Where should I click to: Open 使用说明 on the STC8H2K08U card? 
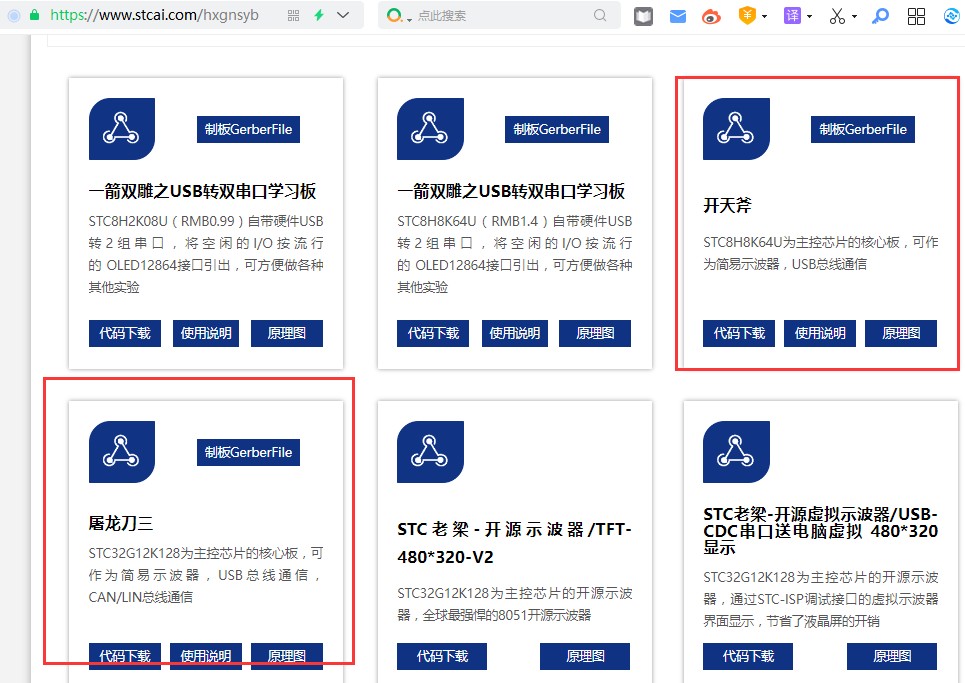206,333
